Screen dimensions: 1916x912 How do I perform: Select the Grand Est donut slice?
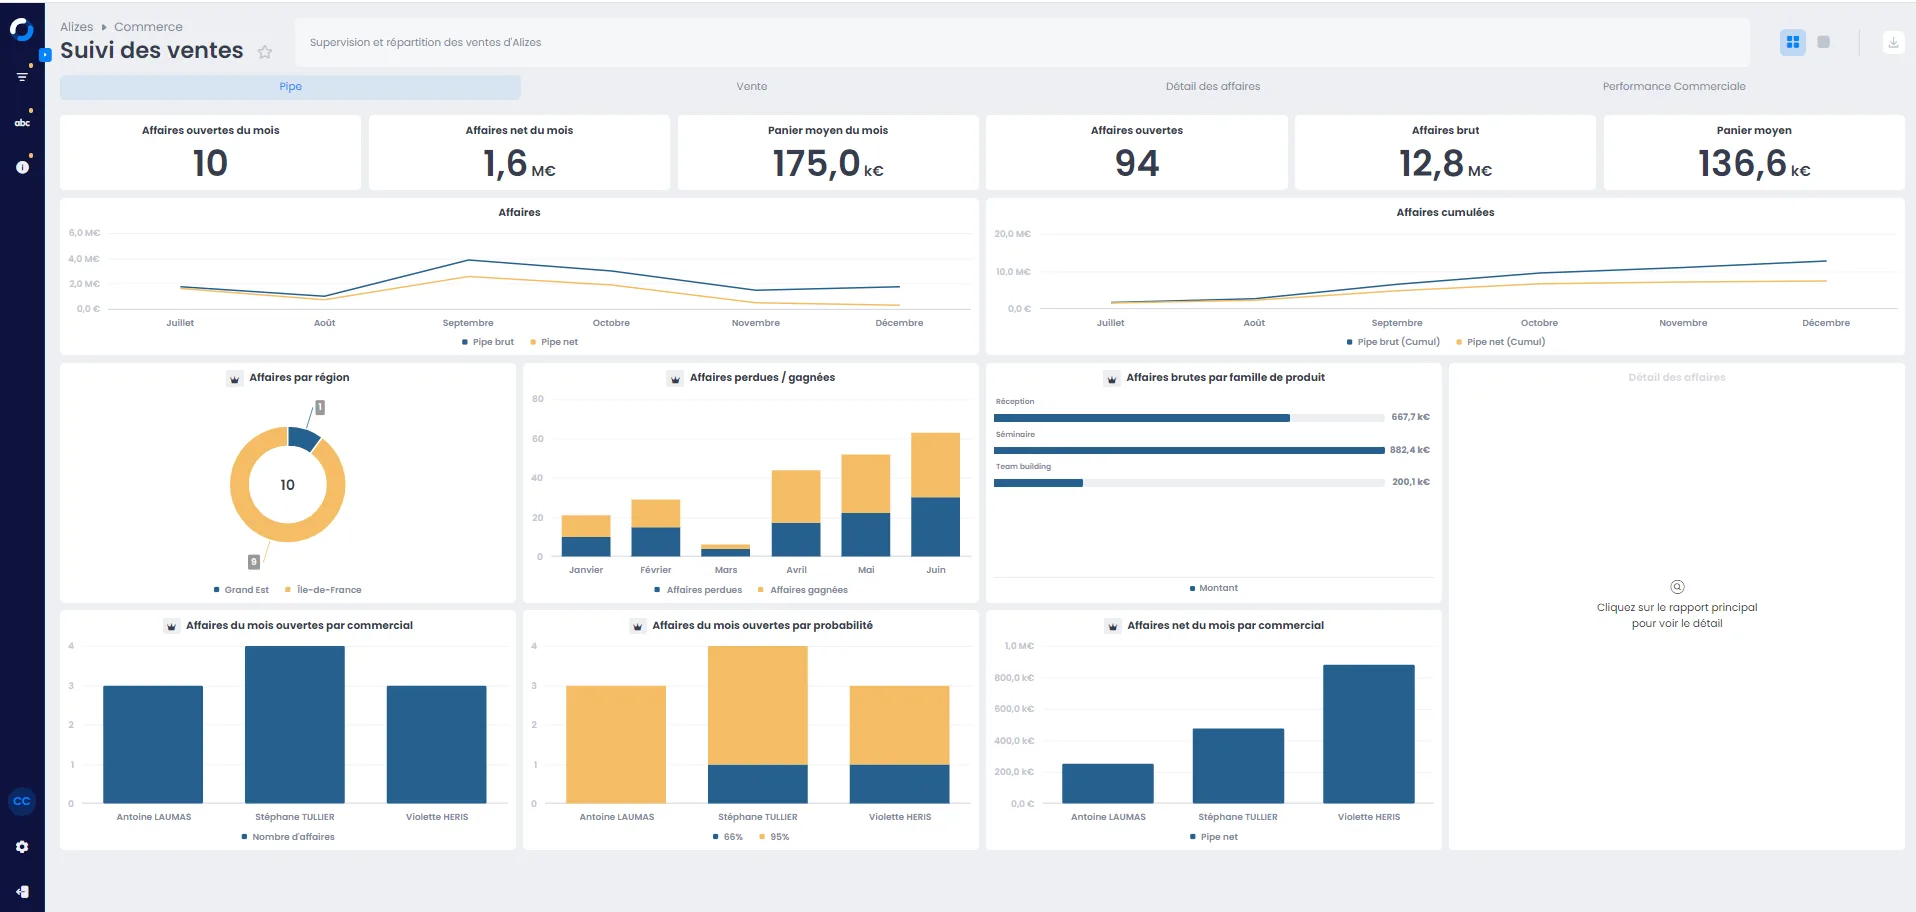303,437
